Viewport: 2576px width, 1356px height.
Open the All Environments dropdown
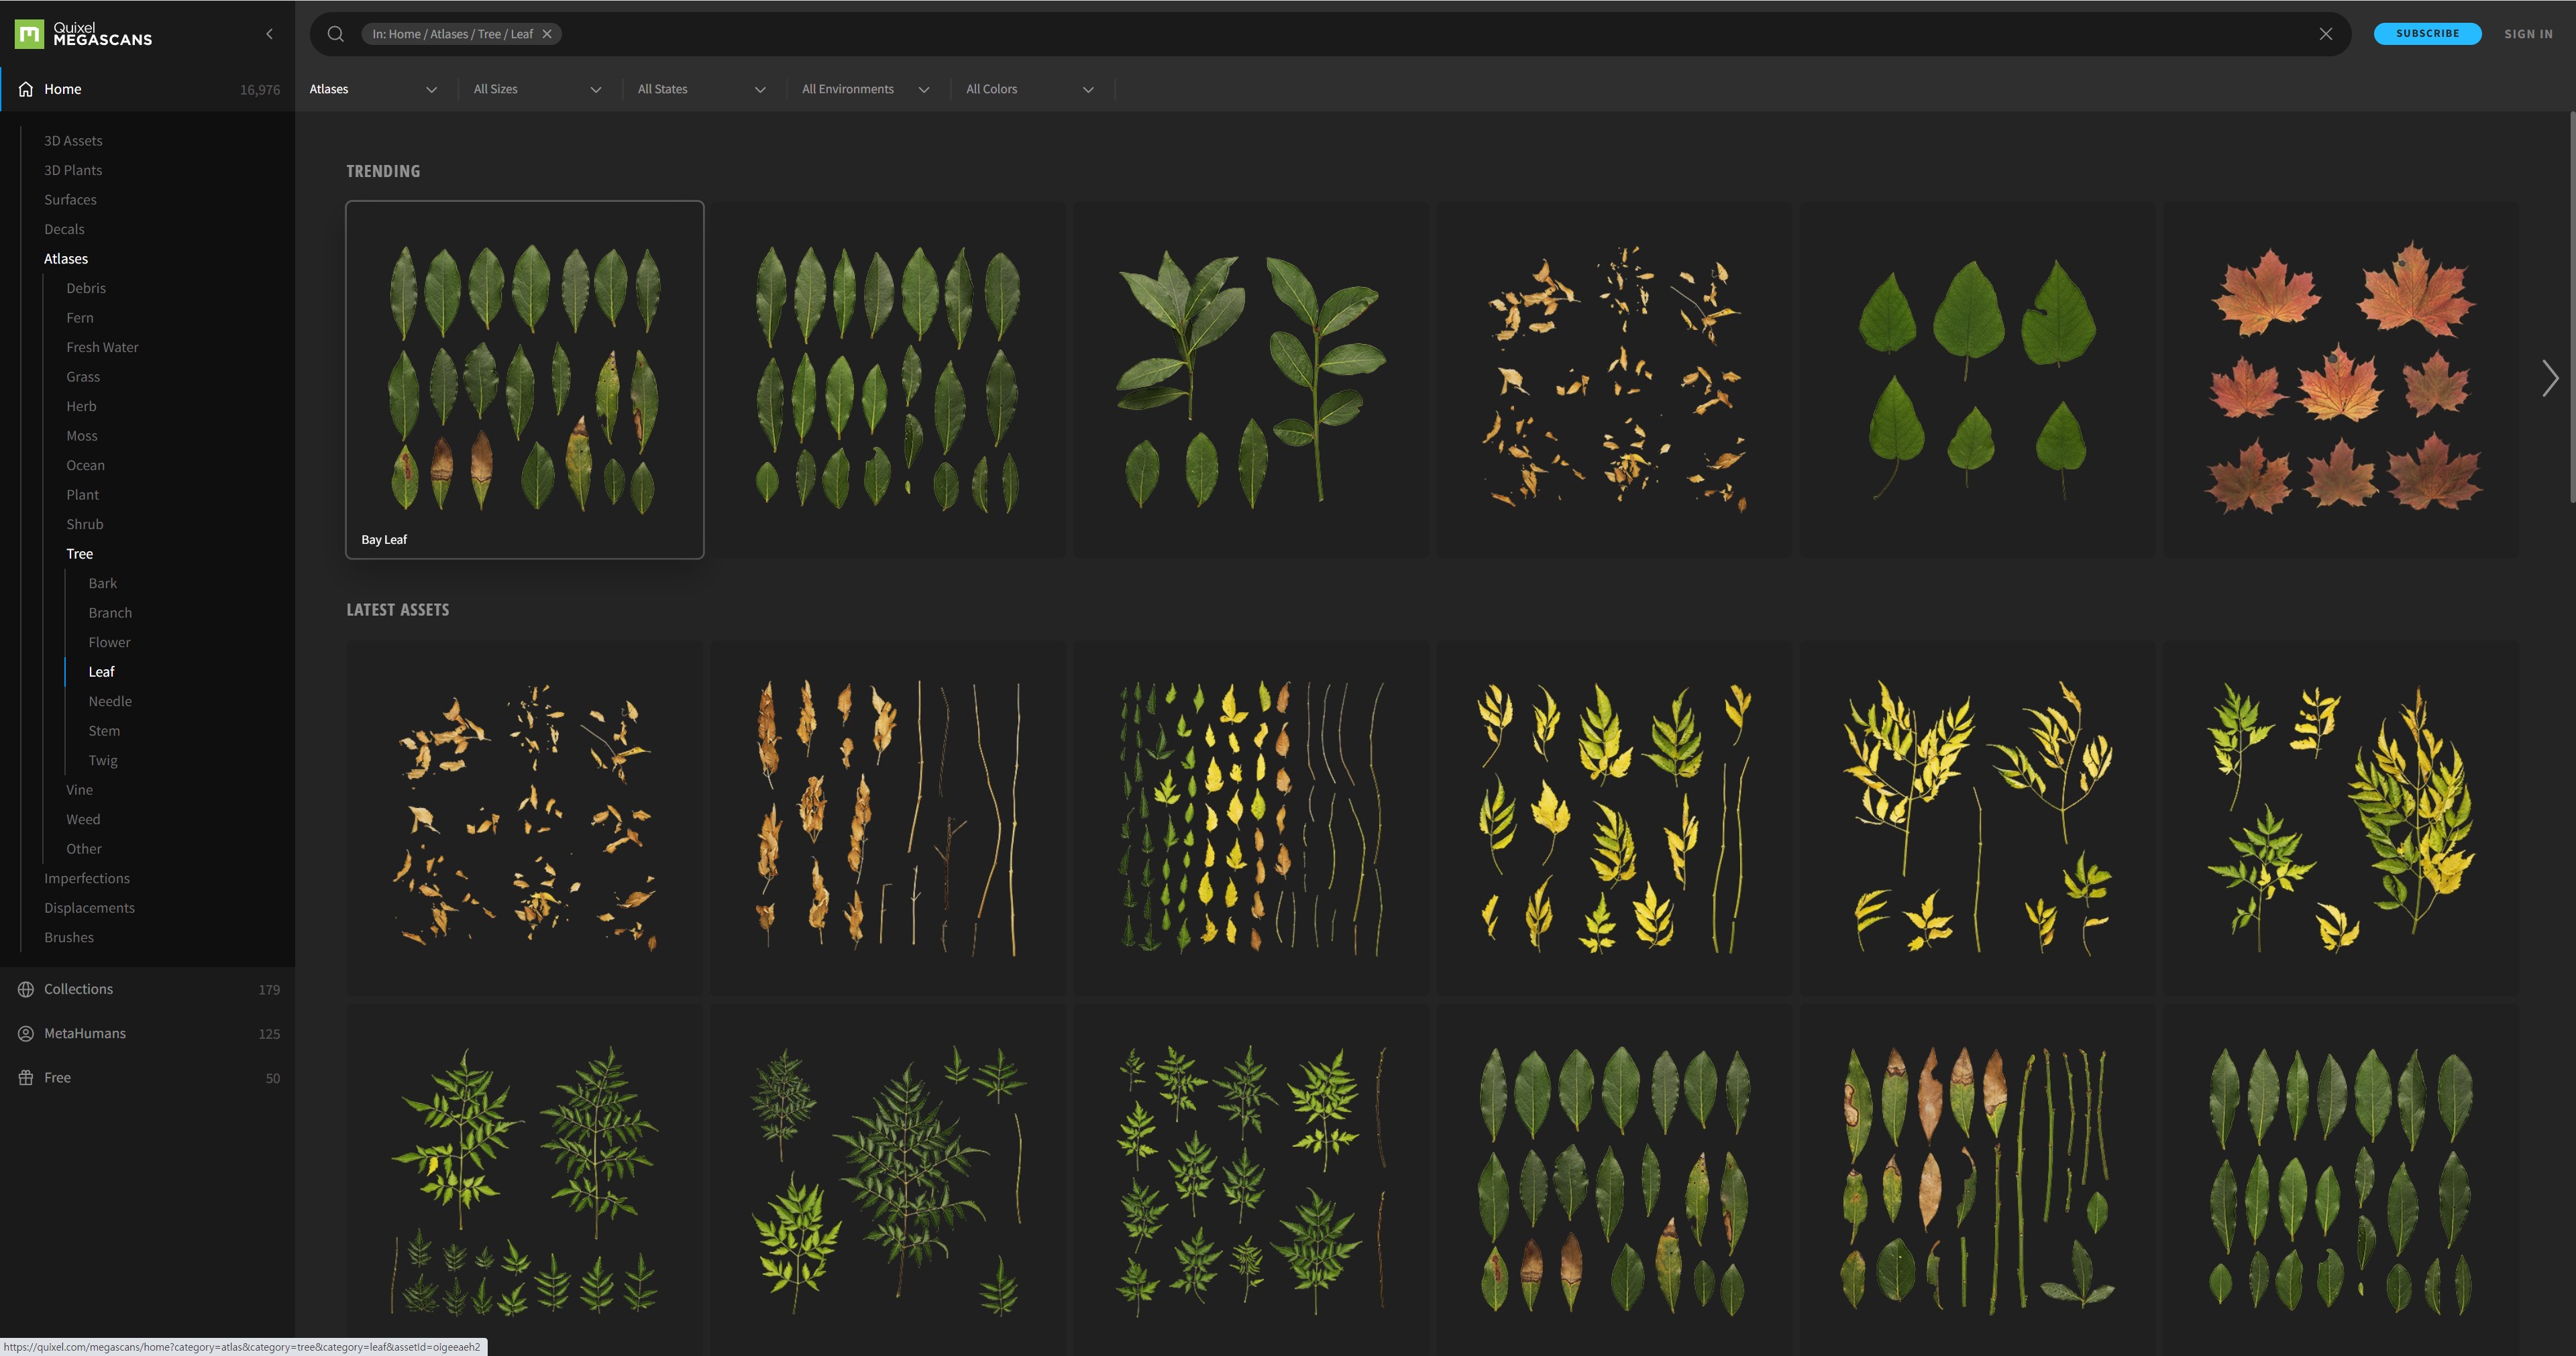point(865,89)
